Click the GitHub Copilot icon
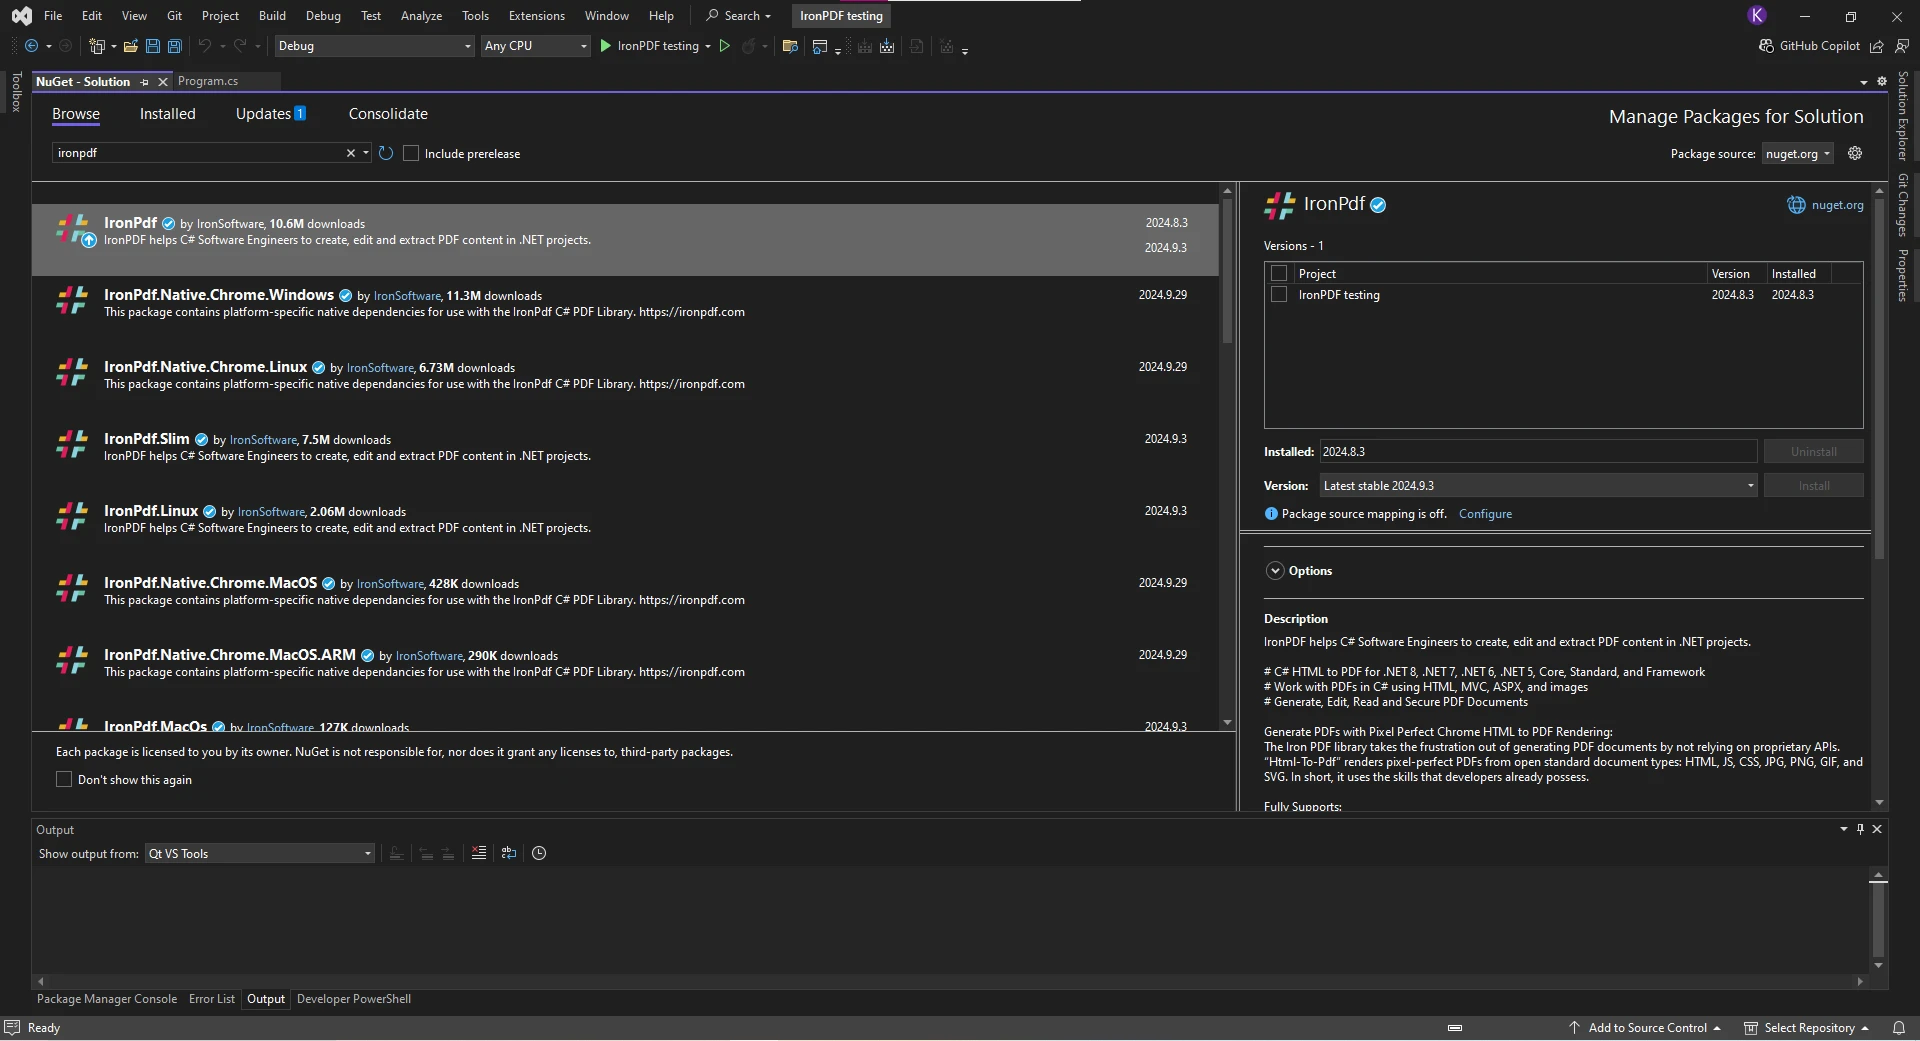The image size is (1920, 1041). 1766,46
